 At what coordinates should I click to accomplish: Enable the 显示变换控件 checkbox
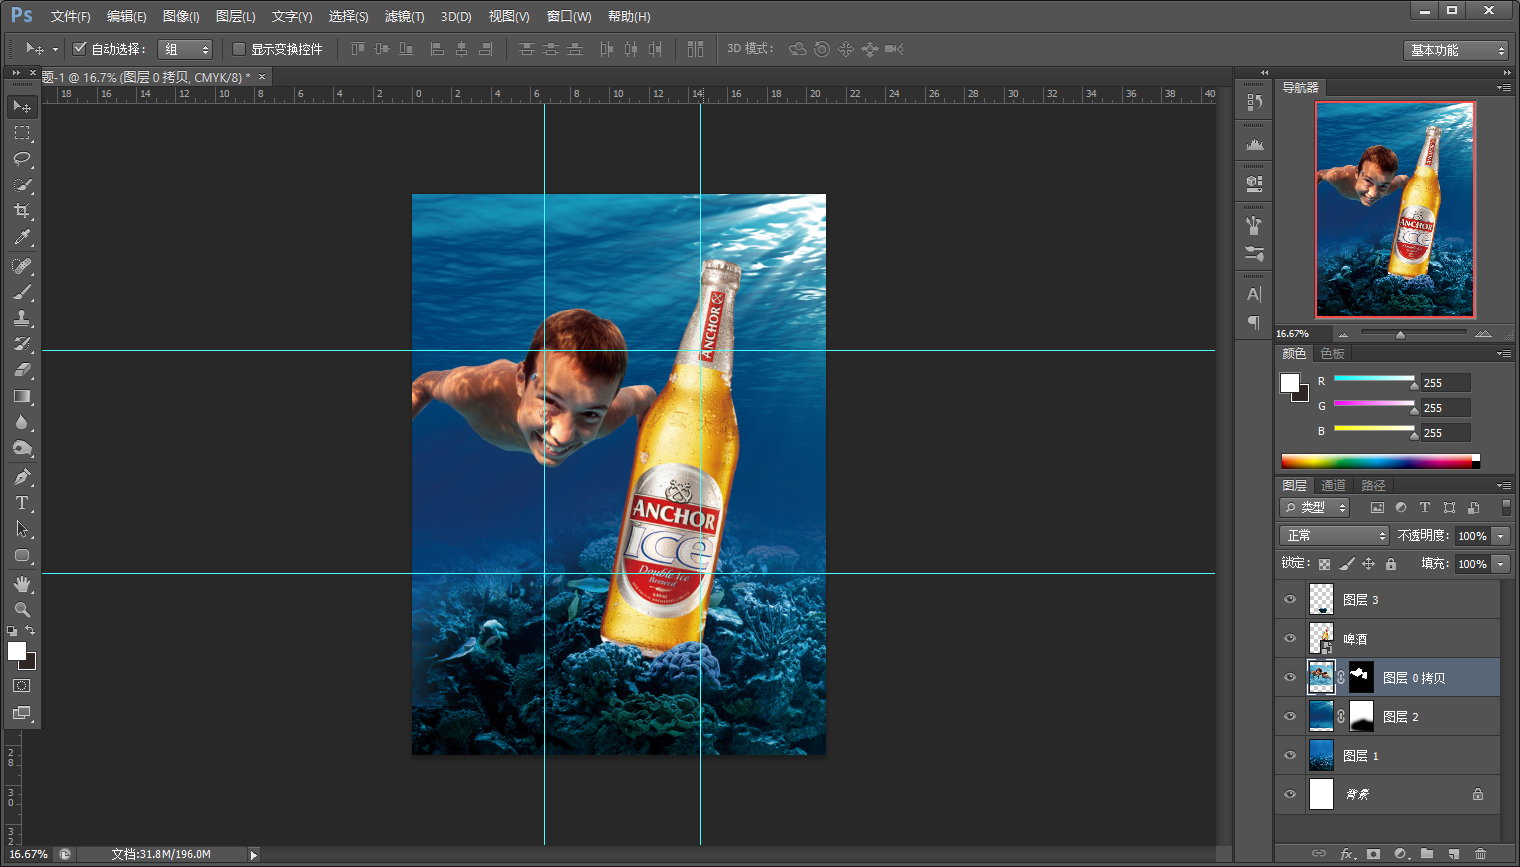(239, 49)
